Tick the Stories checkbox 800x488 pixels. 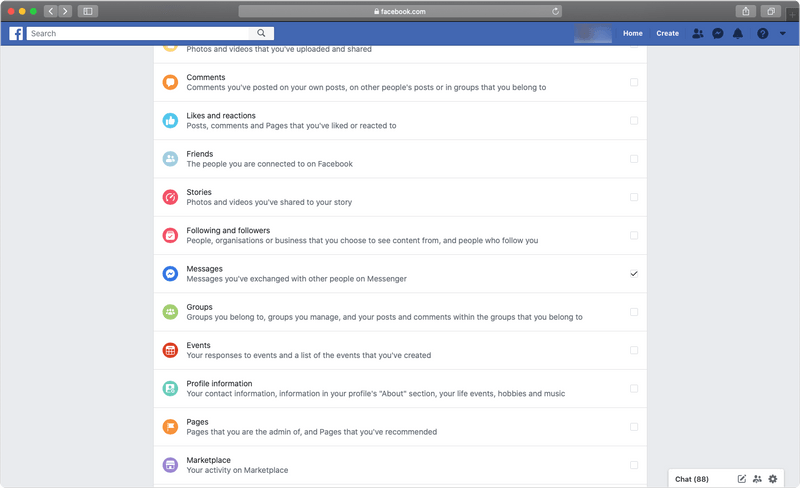coord(634,197)
